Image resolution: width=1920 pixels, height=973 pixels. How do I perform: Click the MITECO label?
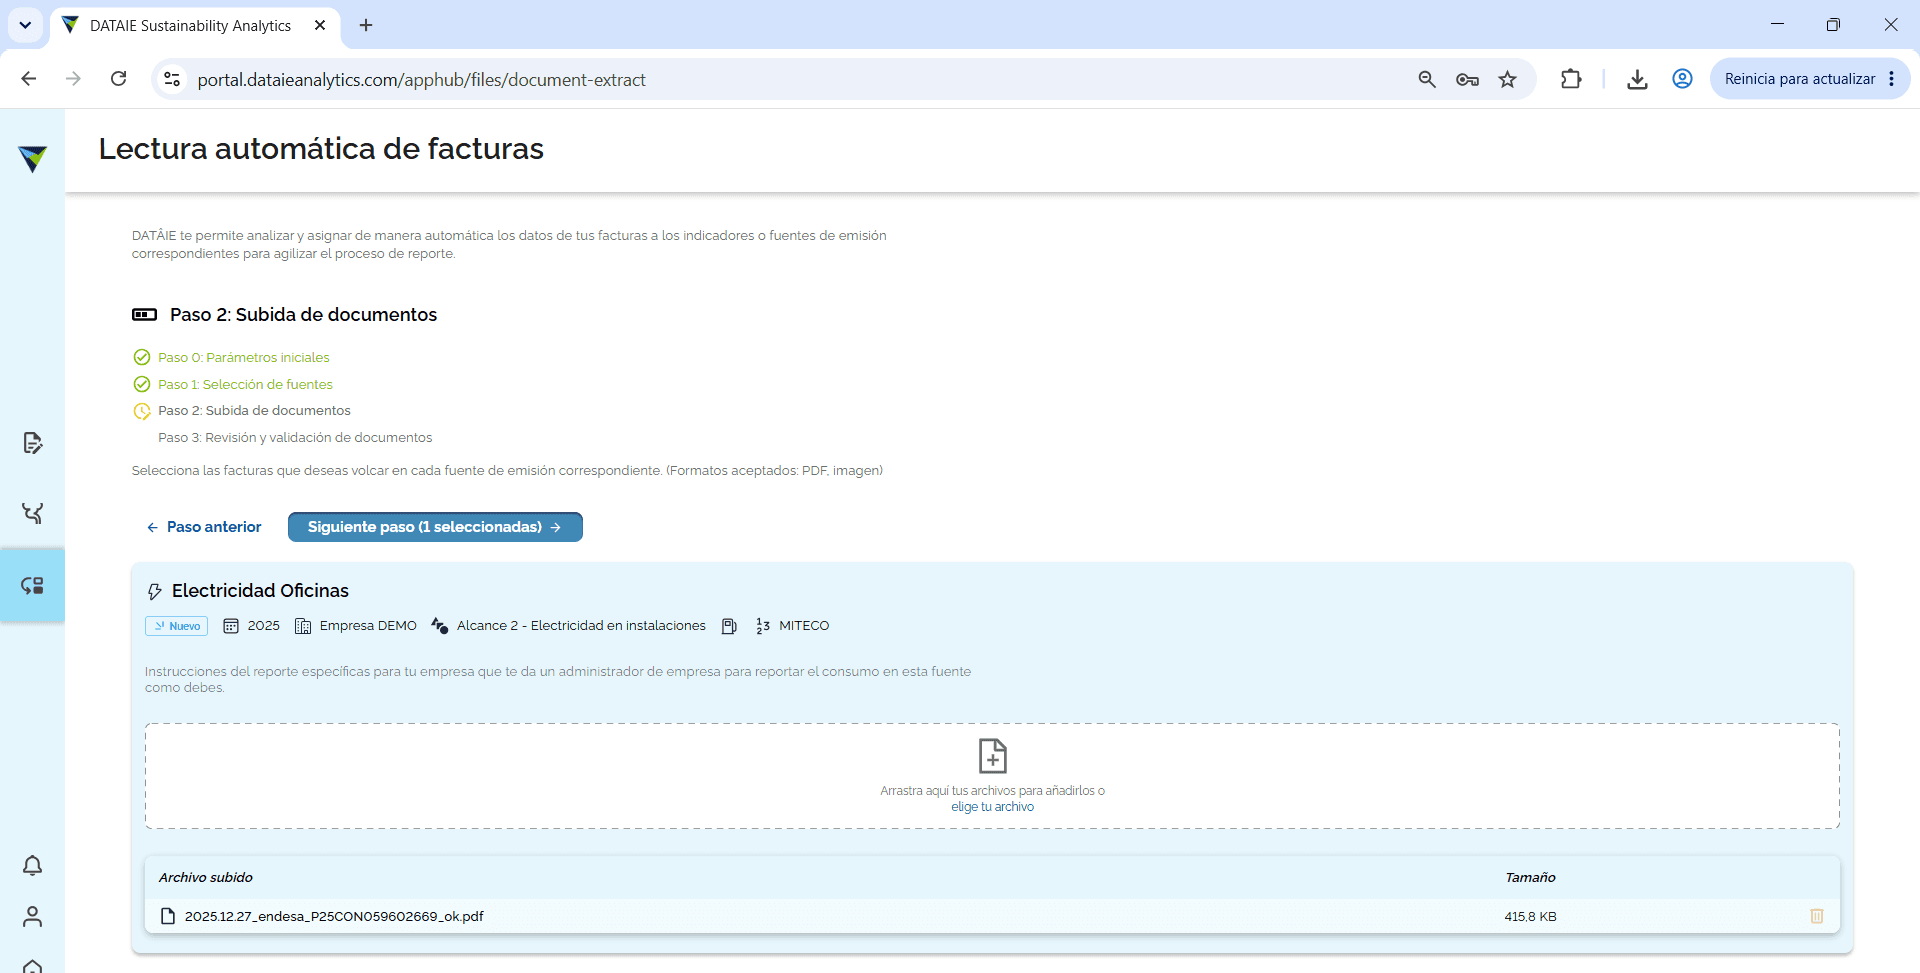pos(804,626)
